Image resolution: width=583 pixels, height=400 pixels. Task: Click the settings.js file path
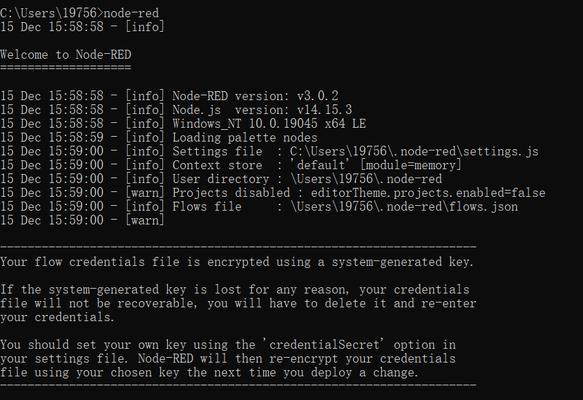[x=414, y=151]
